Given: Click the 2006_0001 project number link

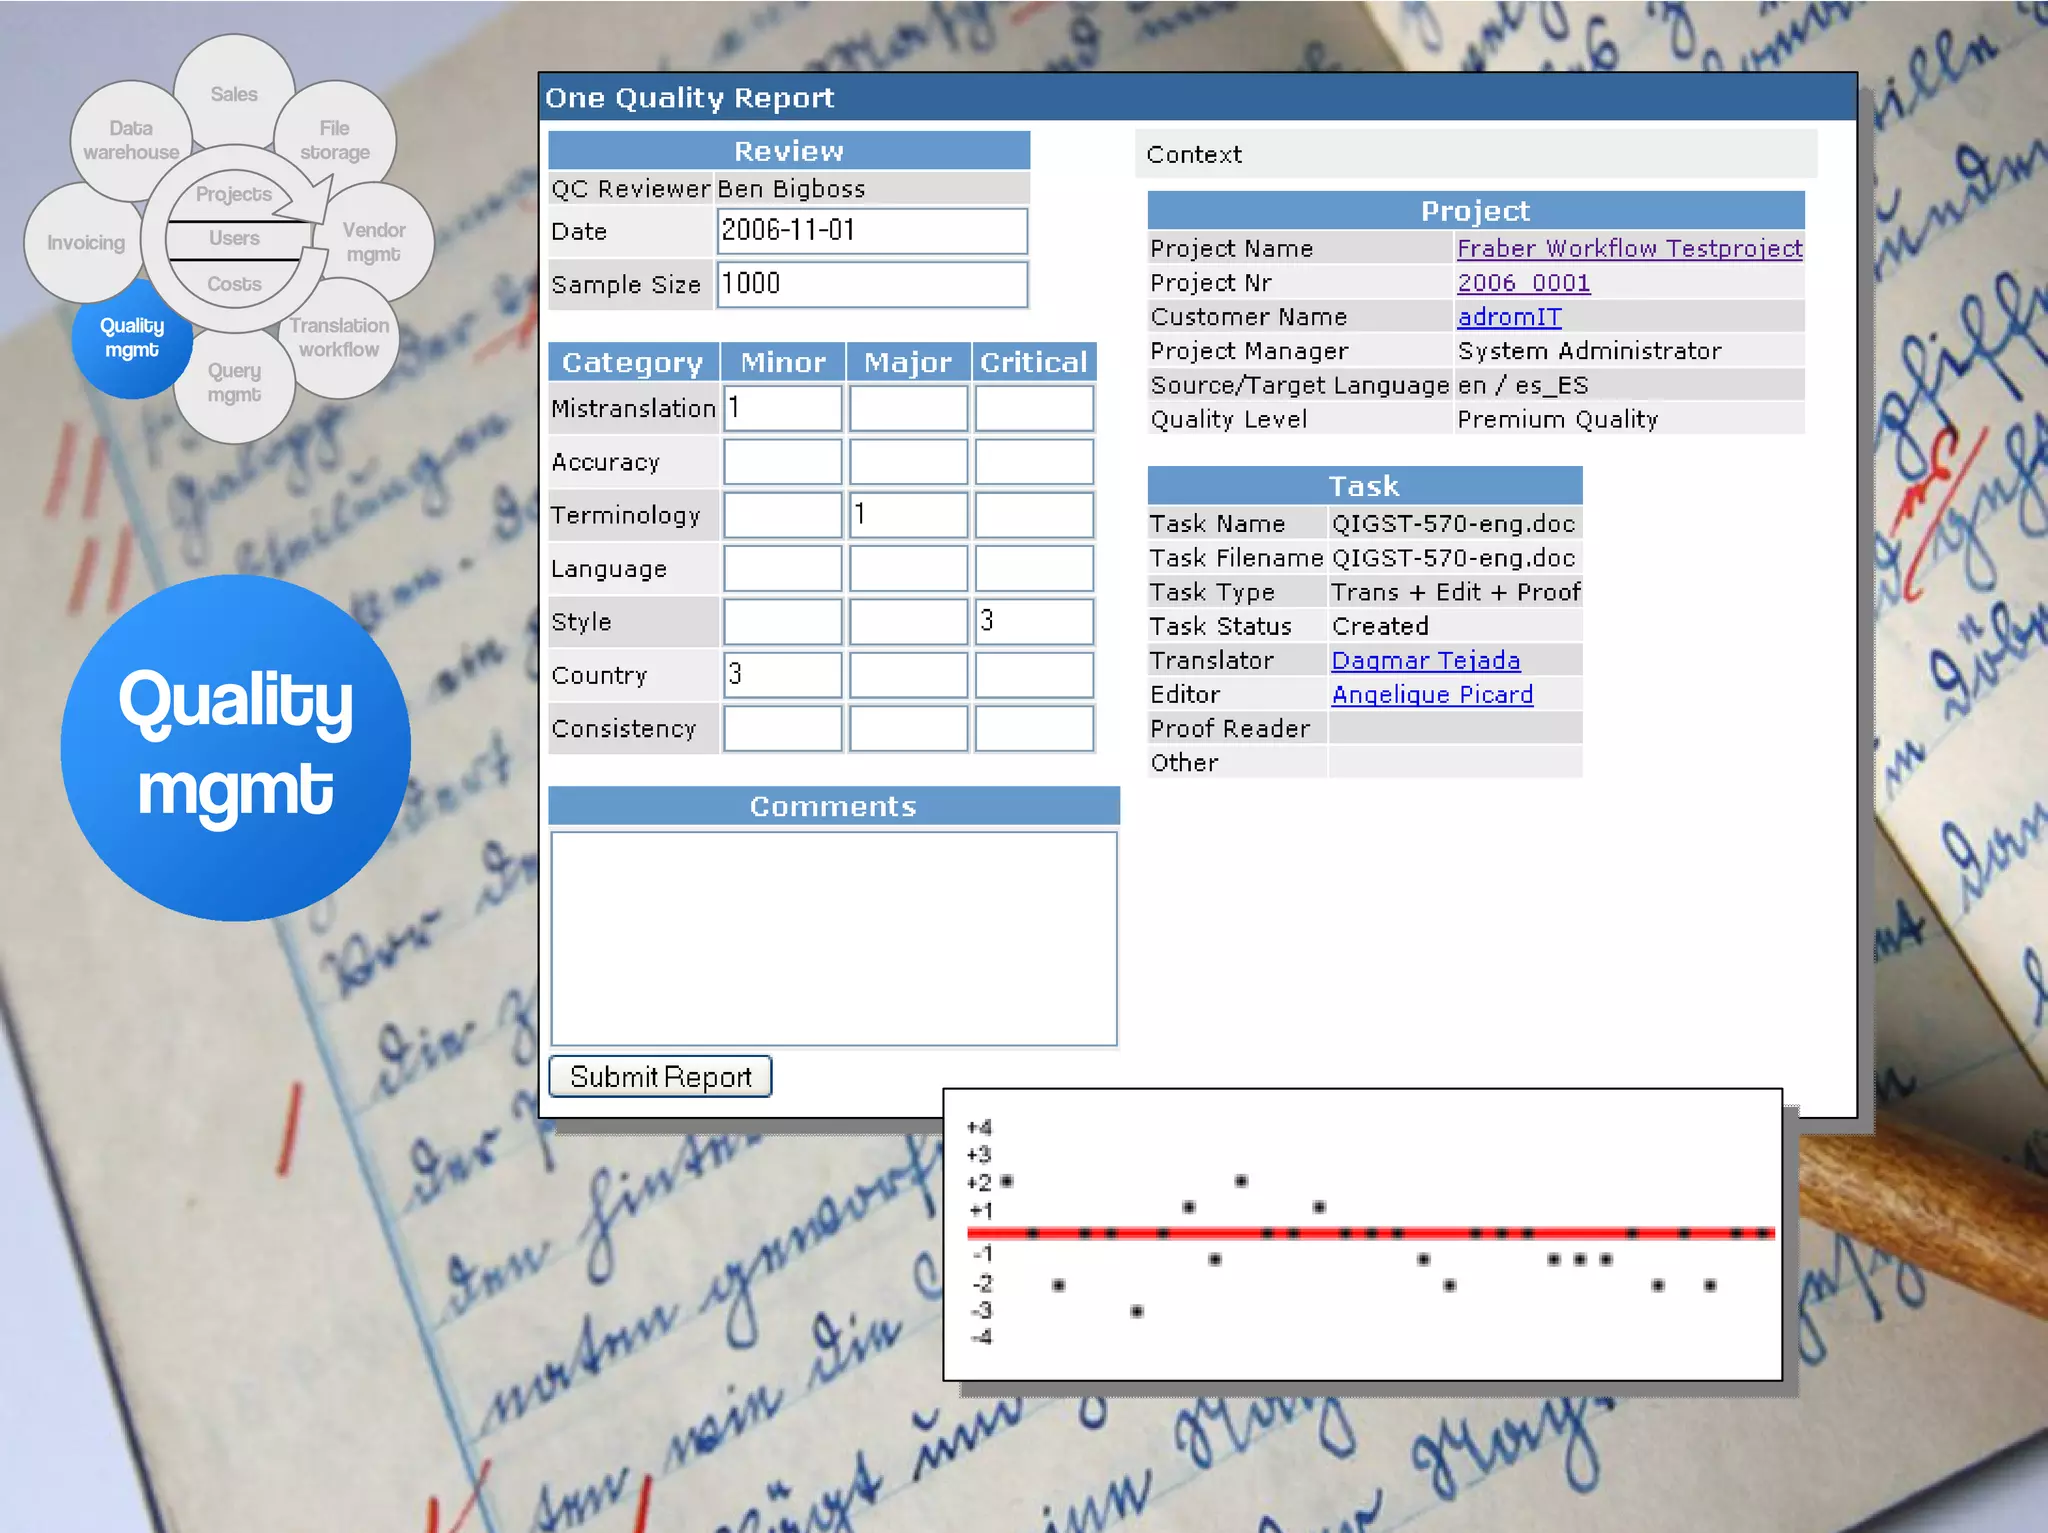Looking at the screenshot, I should [x=1523, y=283].
